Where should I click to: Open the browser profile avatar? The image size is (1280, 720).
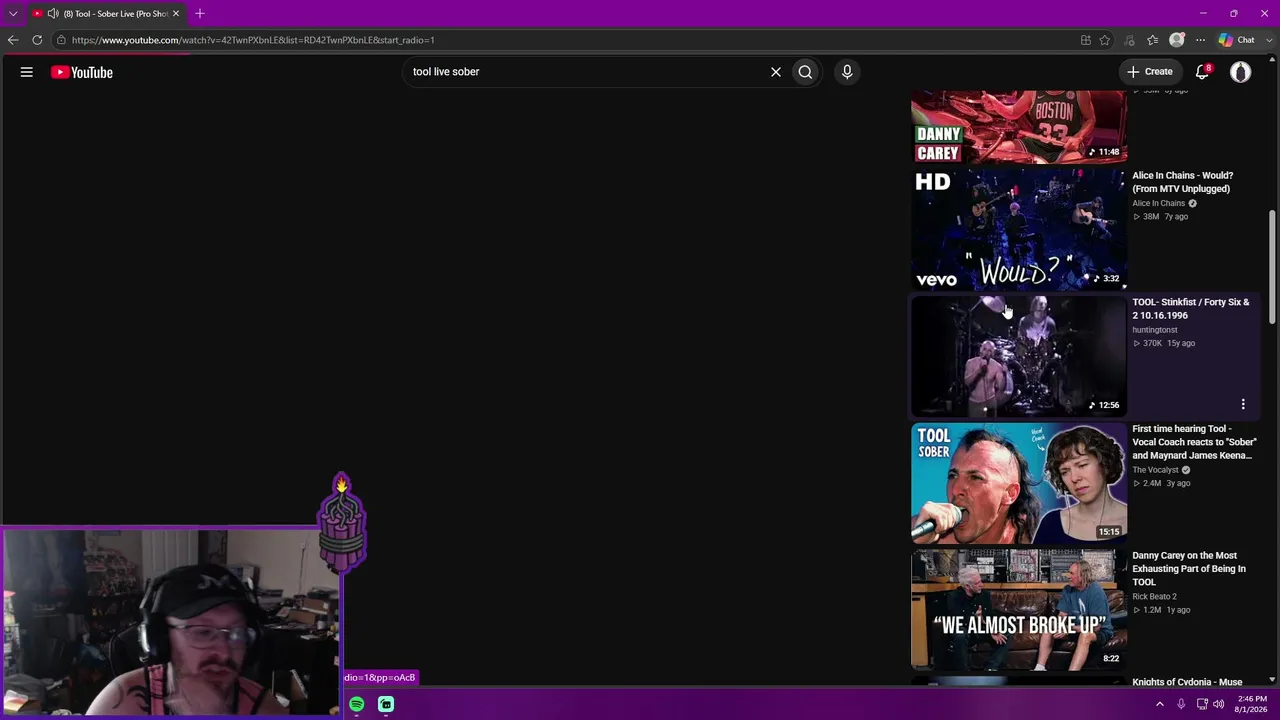1177,40
